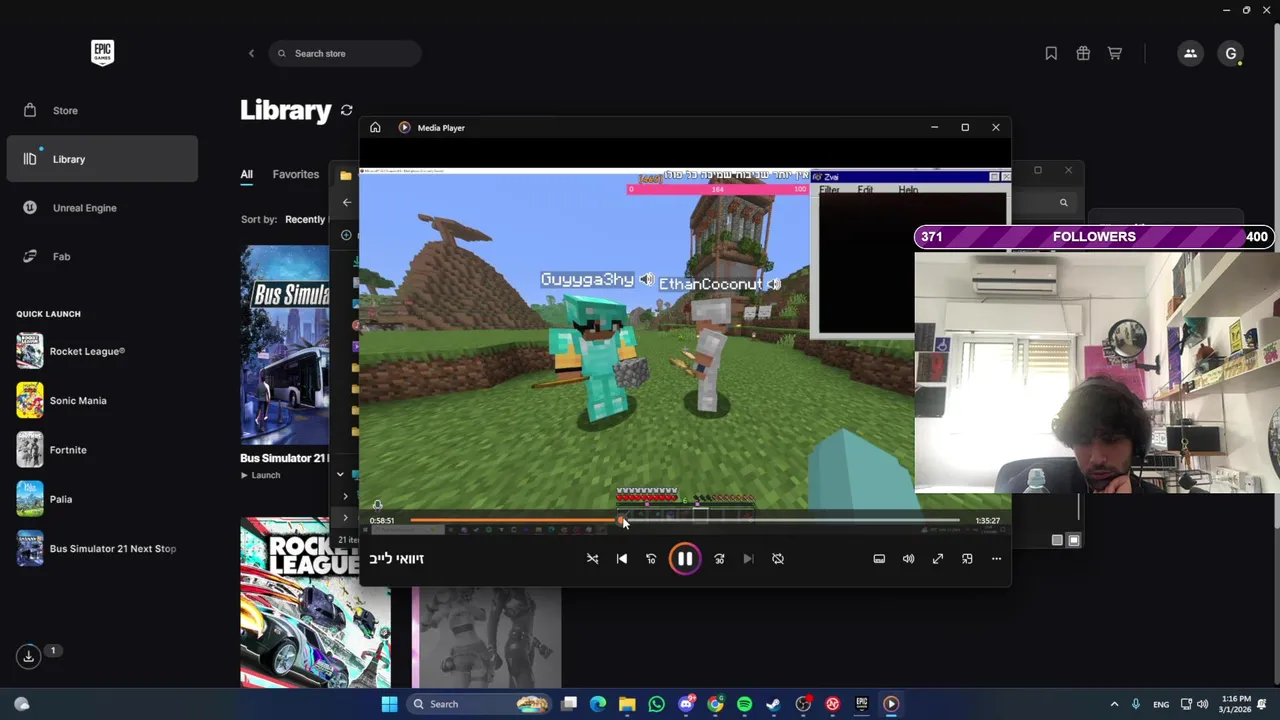The width and height of the screenshot is (1280, 720).
Task: Open Discord from taskbar
Action: point(686,704)
